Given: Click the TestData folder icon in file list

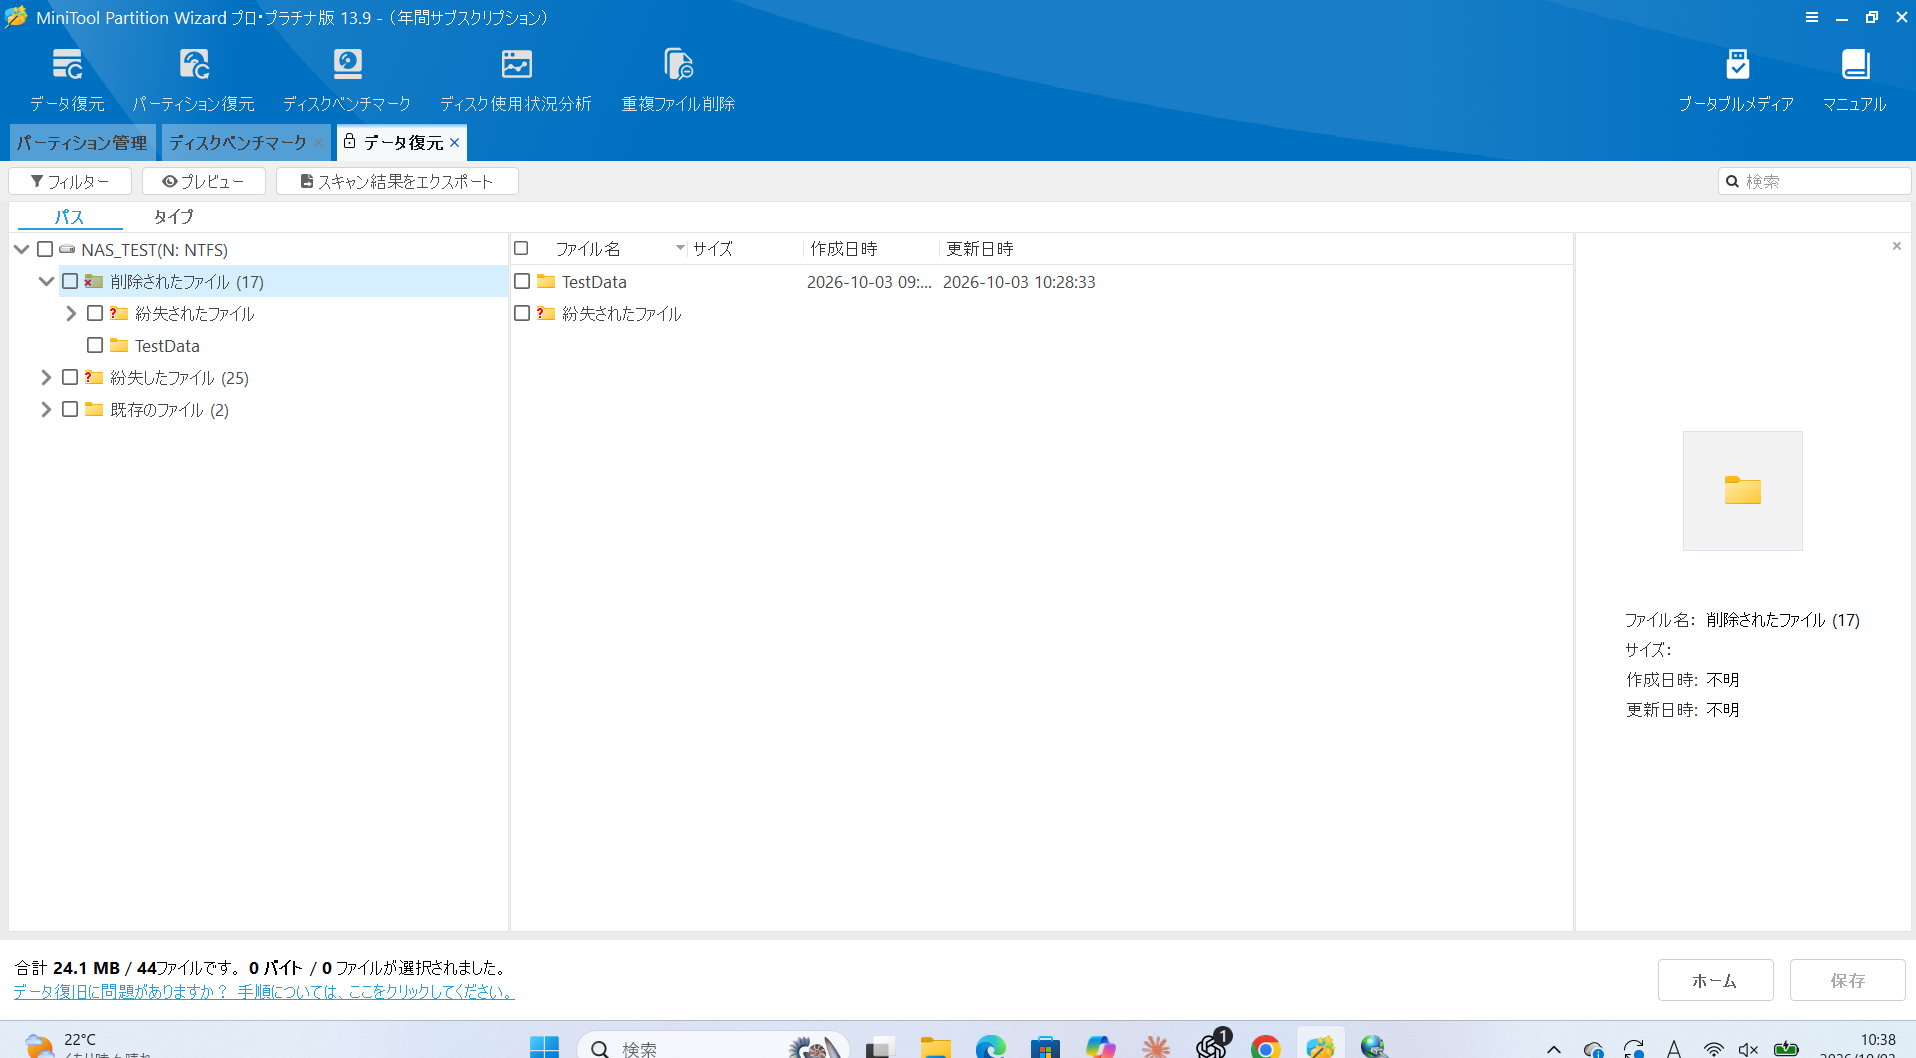Looking at the screenshot, I should (546, 282).
